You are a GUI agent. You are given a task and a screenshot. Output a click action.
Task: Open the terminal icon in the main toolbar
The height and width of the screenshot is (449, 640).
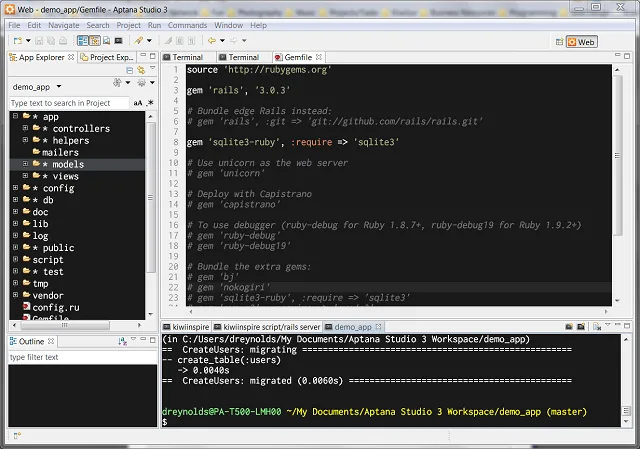[x=118, y=40]
